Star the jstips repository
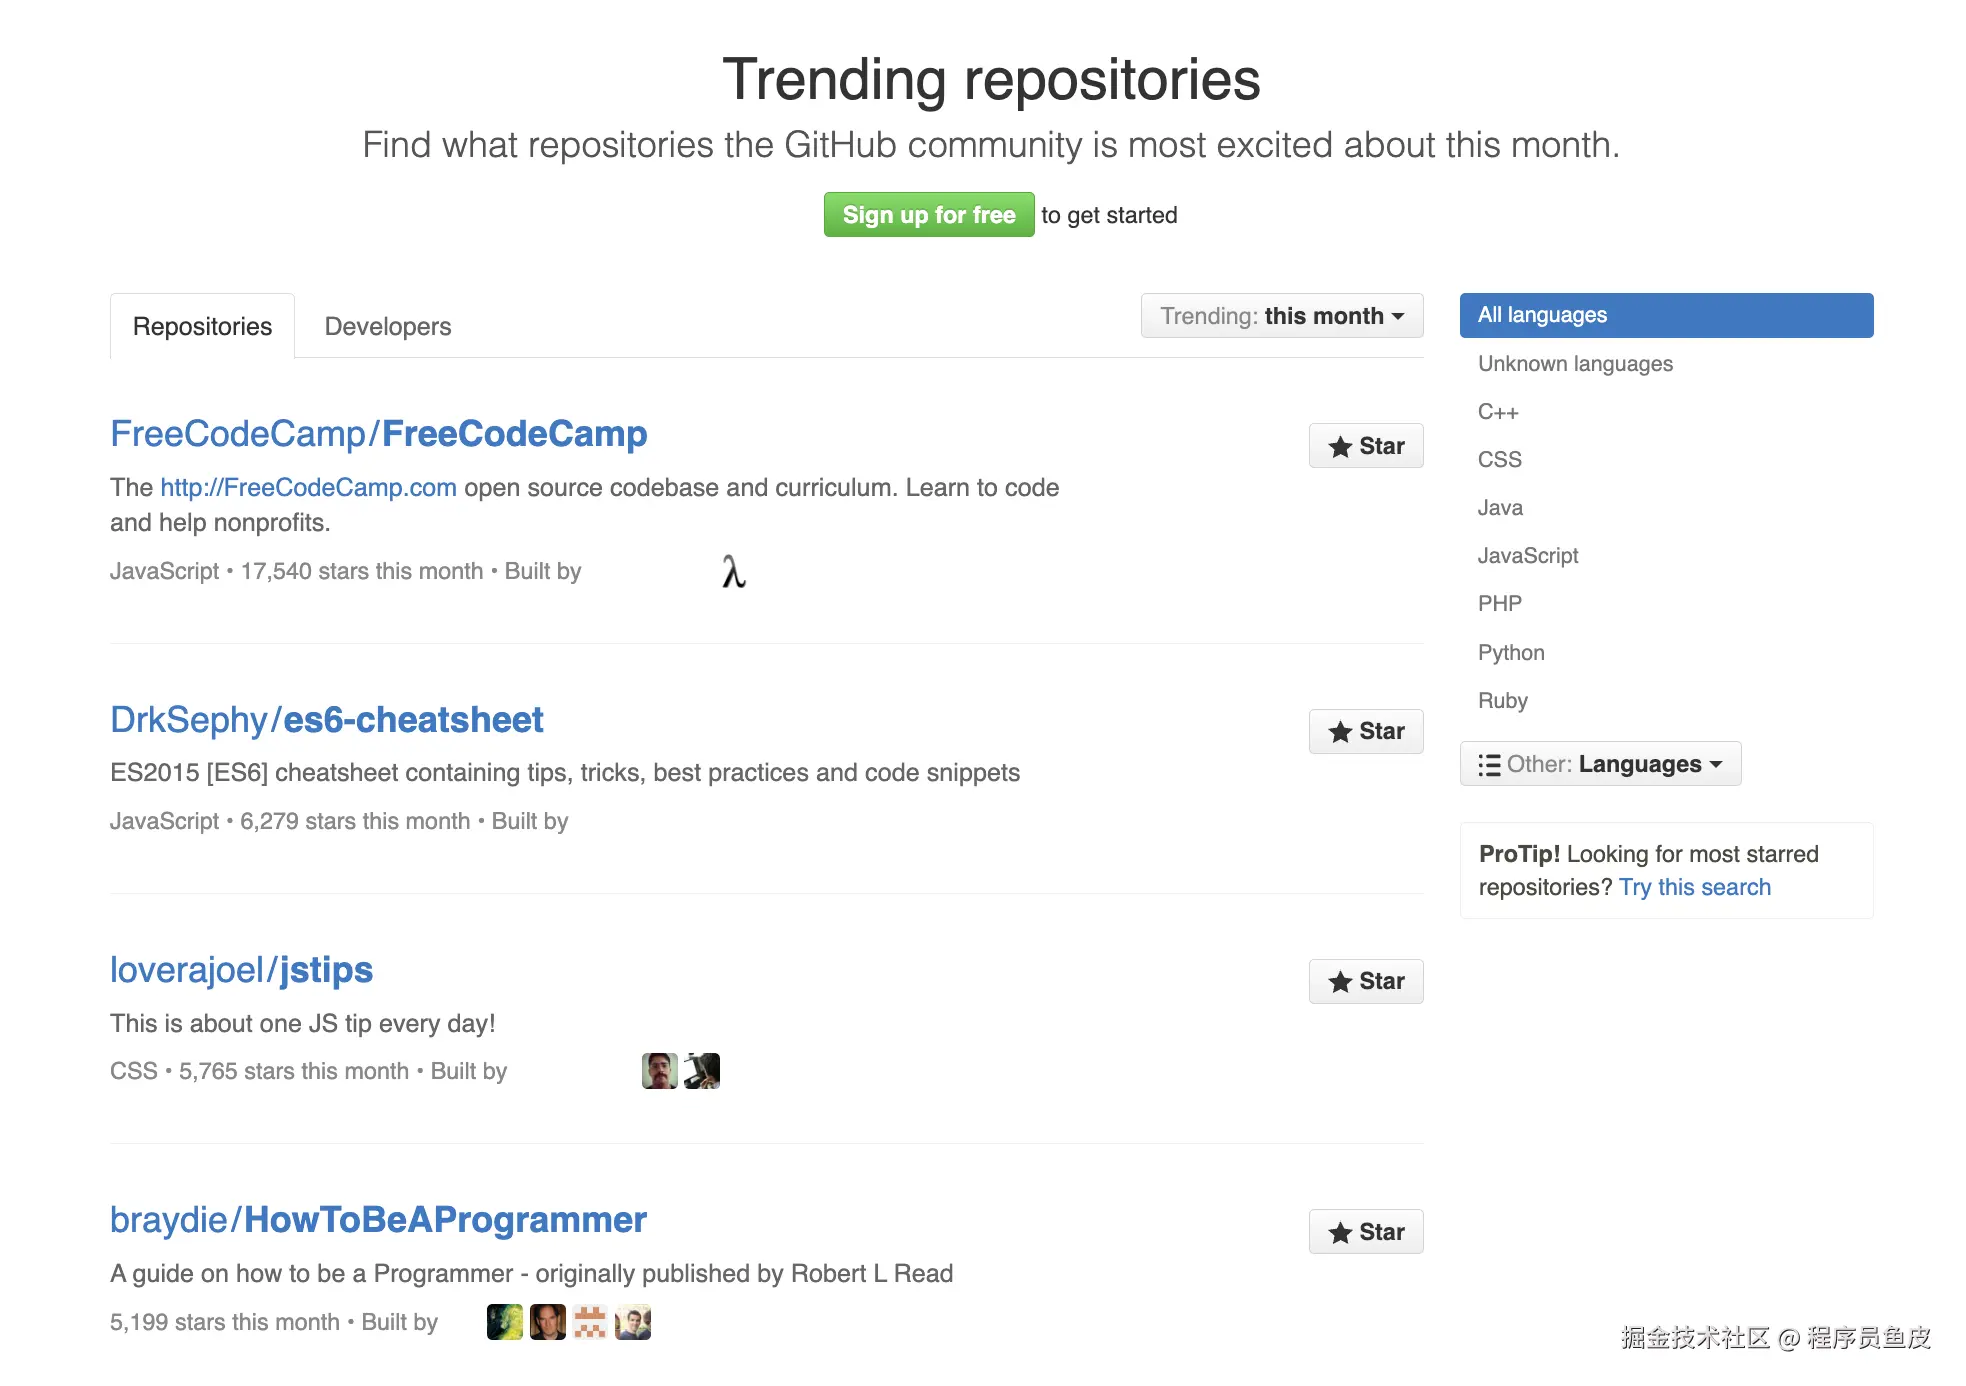1966x1386 pixels. [x=1365, y=981]
